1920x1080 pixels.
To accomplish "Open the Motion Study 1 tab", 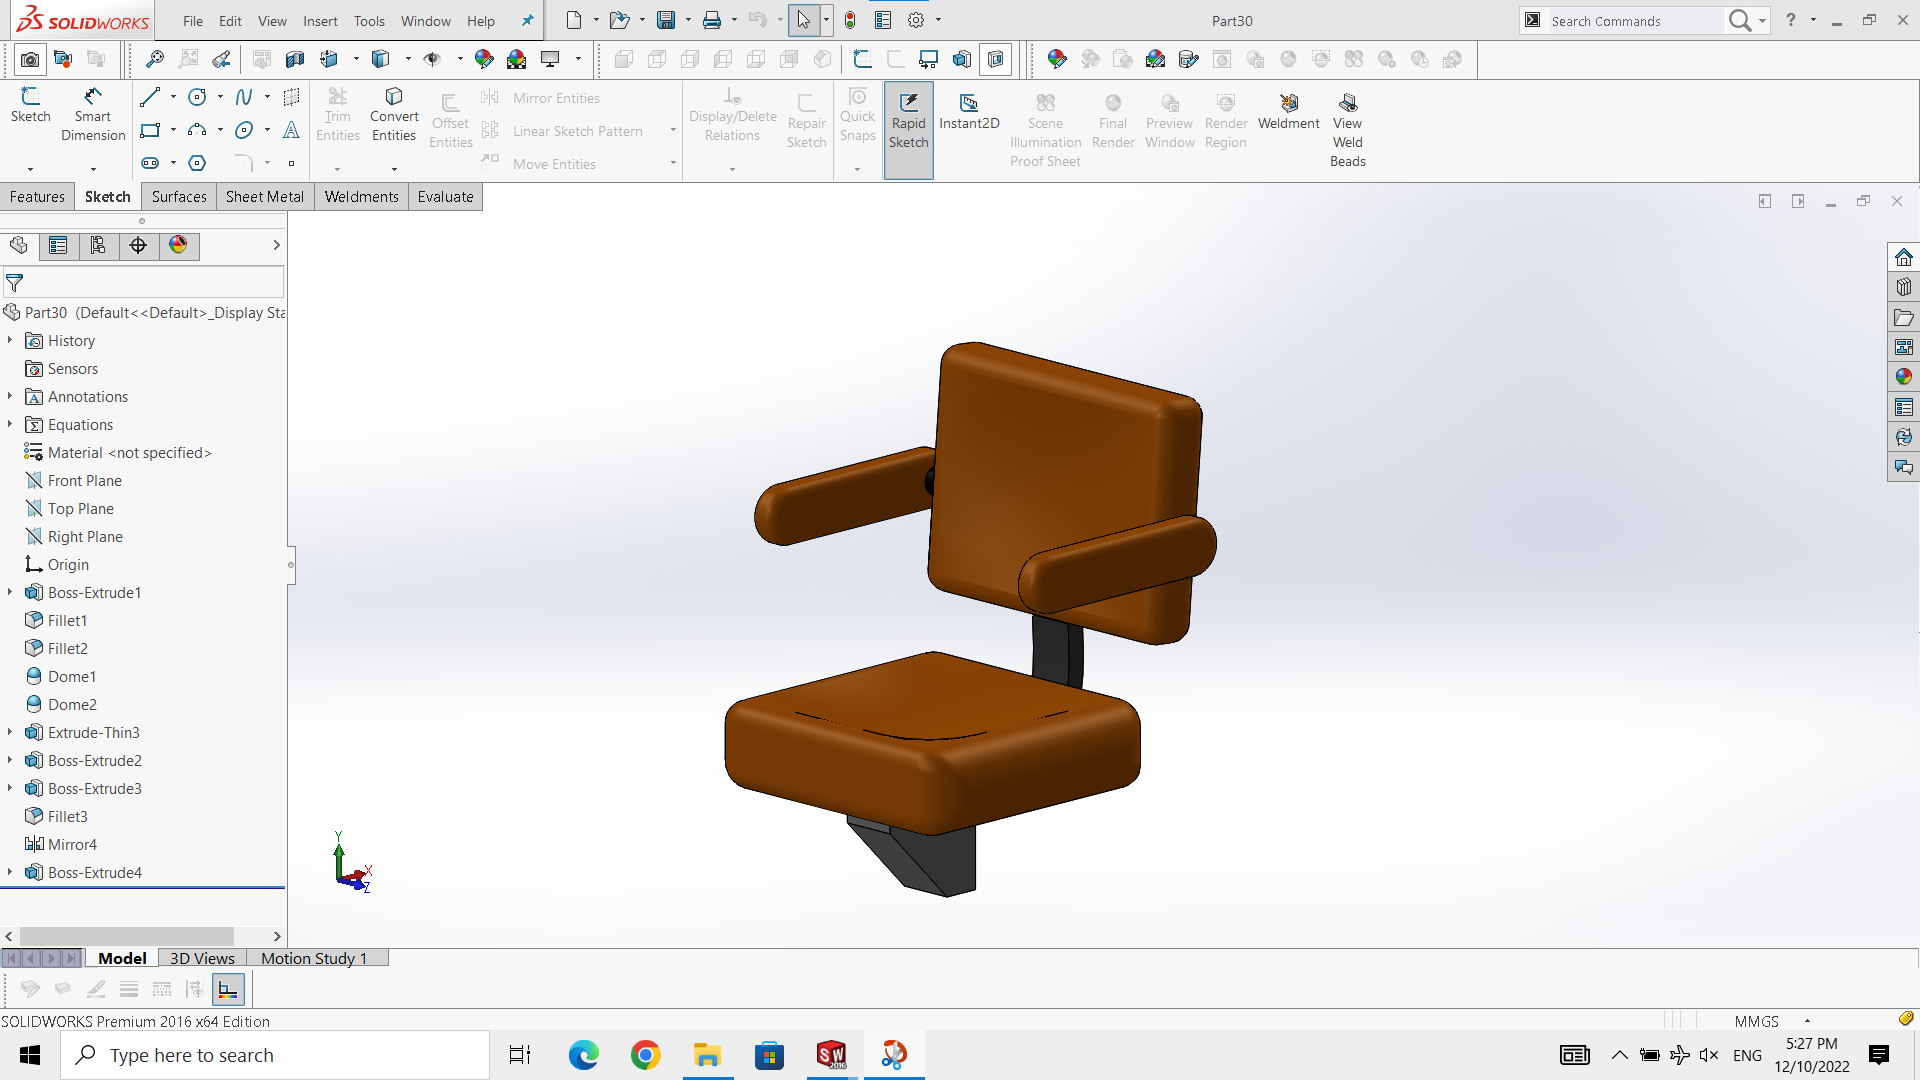I will pos(314,958).
